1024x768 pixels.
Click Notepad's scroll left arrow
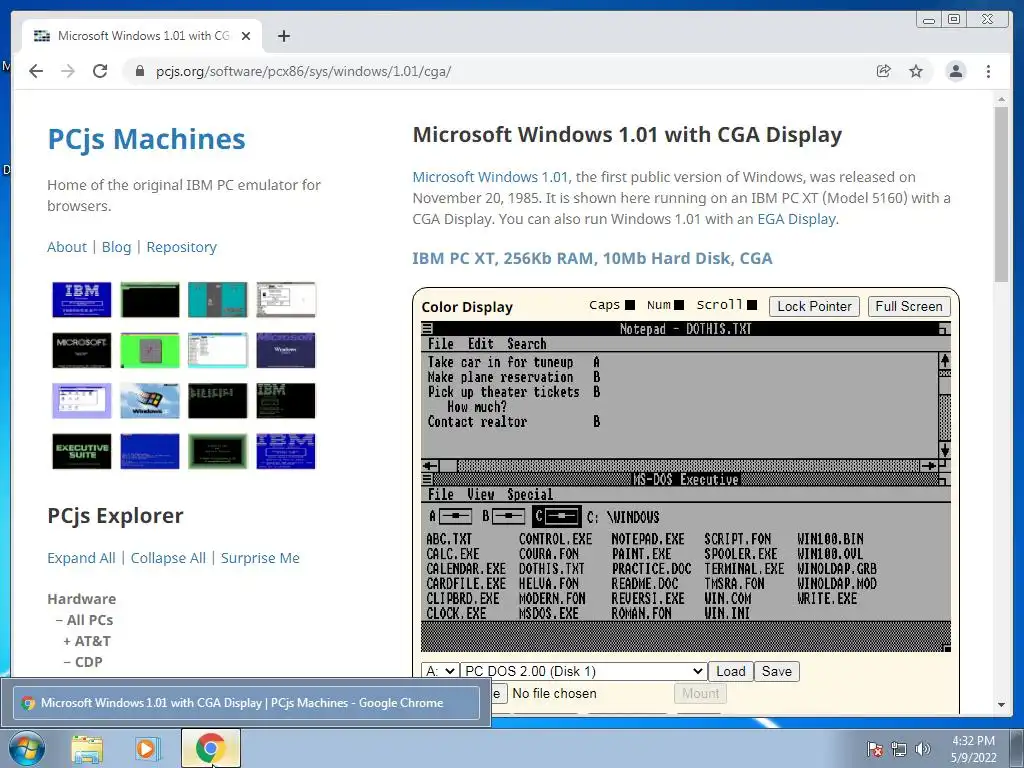(x=430, y=466)
